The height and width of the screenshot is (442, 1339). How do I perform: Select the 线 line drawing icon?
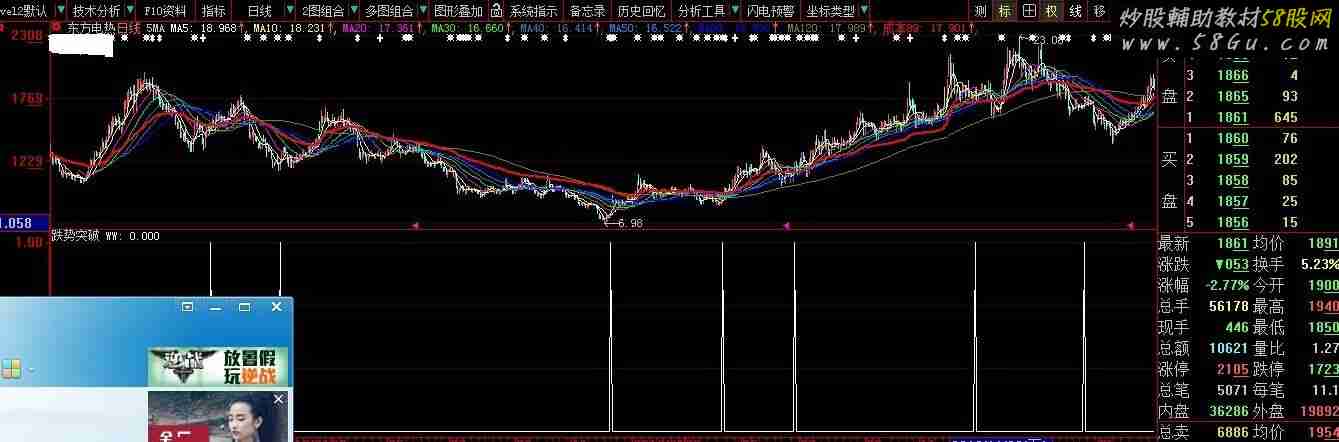(x=1075, y=11)
